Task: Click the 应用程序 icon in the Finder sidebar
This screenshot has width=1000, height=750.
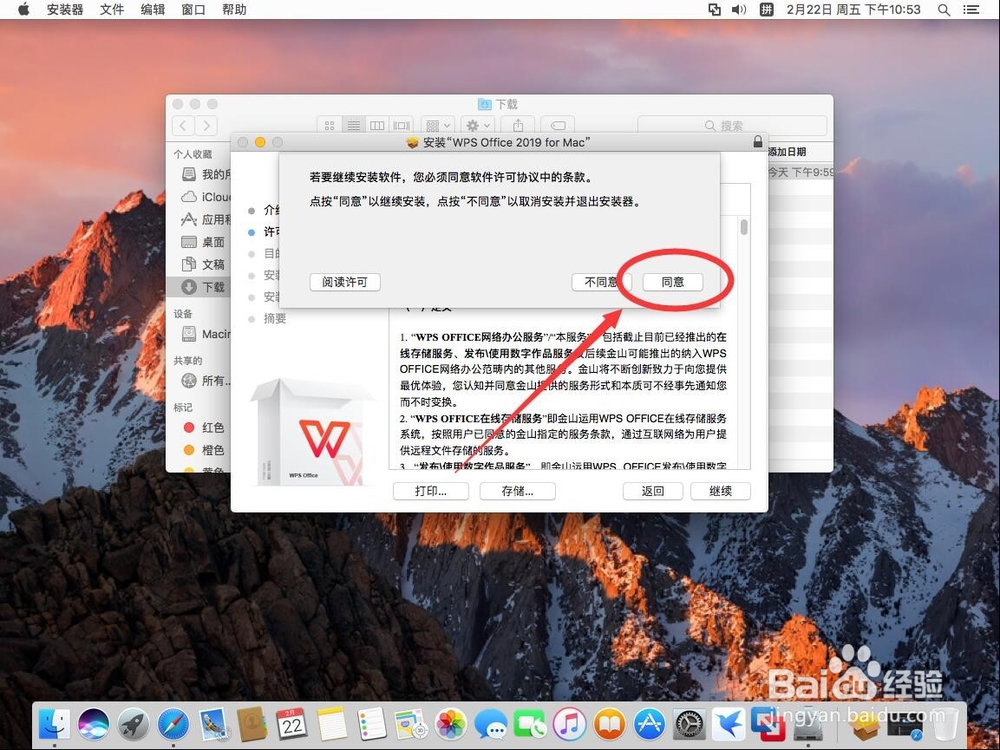Action: [x=189, y=219]
